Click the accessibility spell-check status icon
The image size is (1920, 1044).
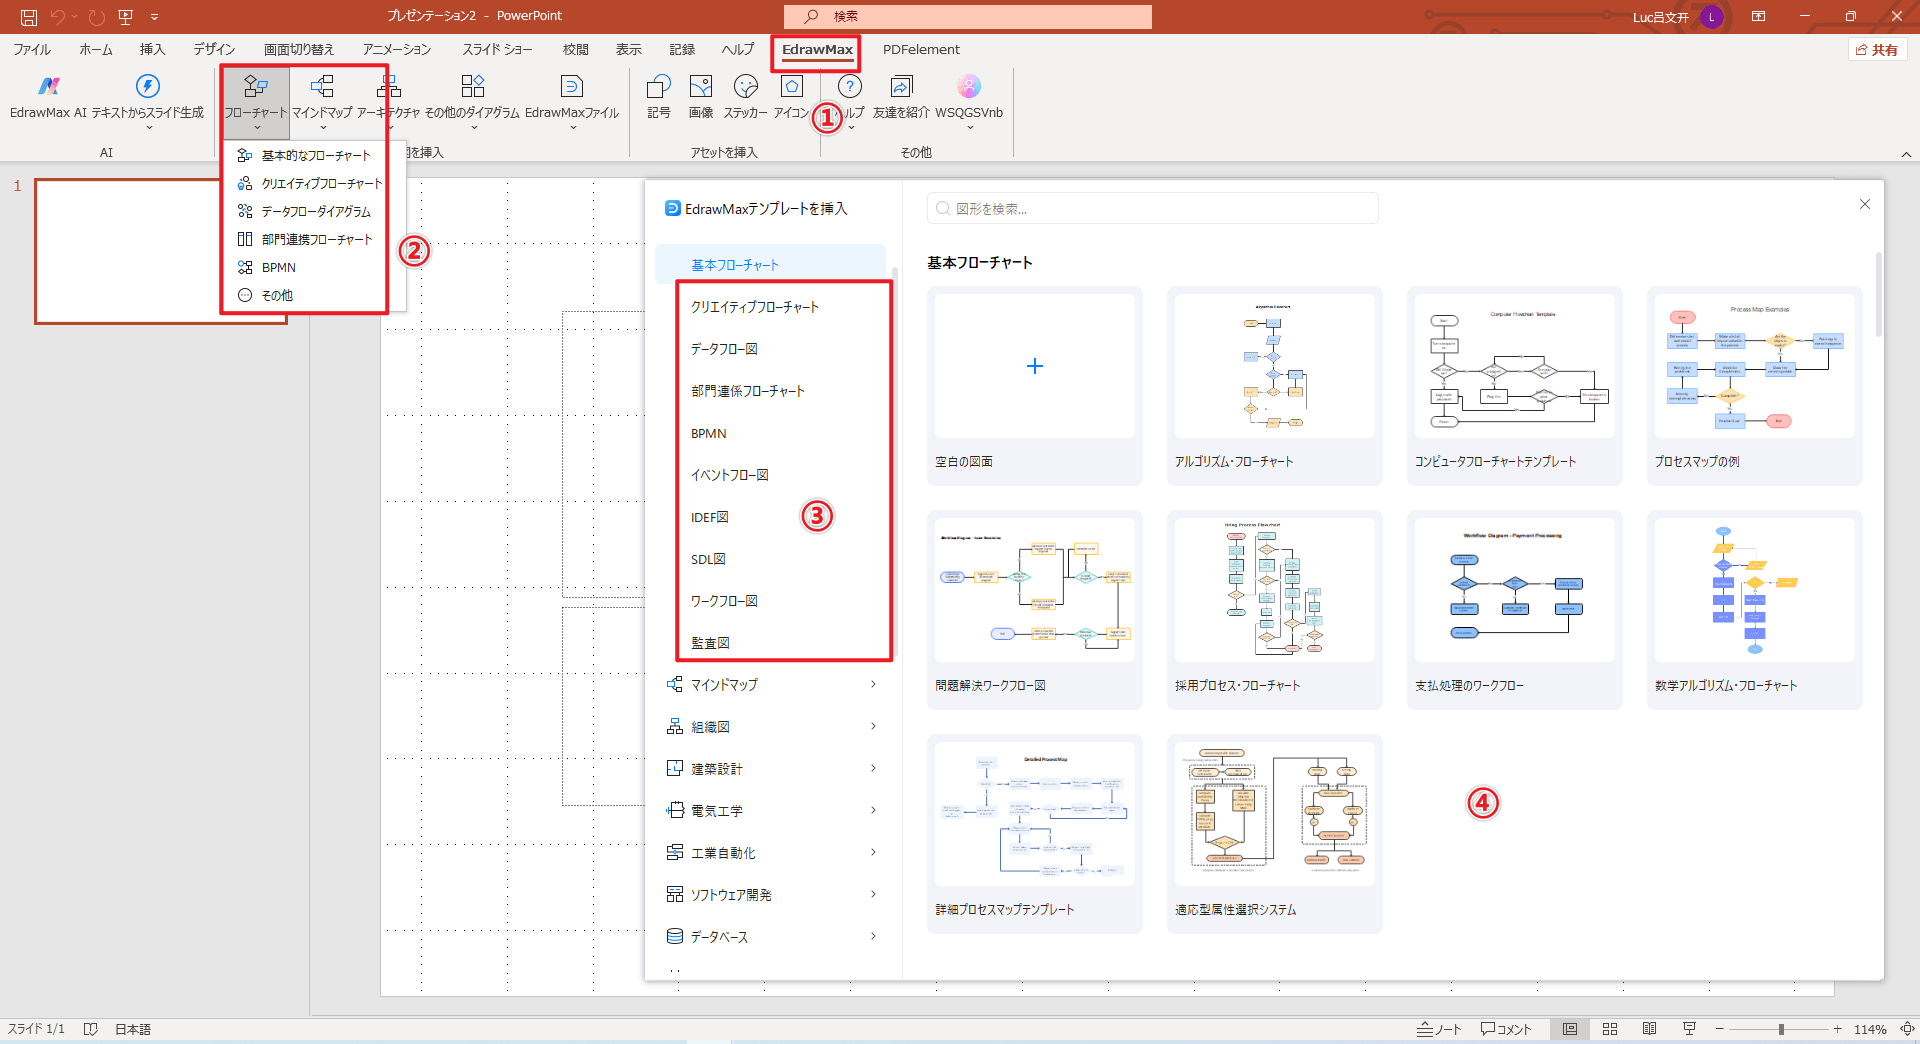pos(91,1029)
